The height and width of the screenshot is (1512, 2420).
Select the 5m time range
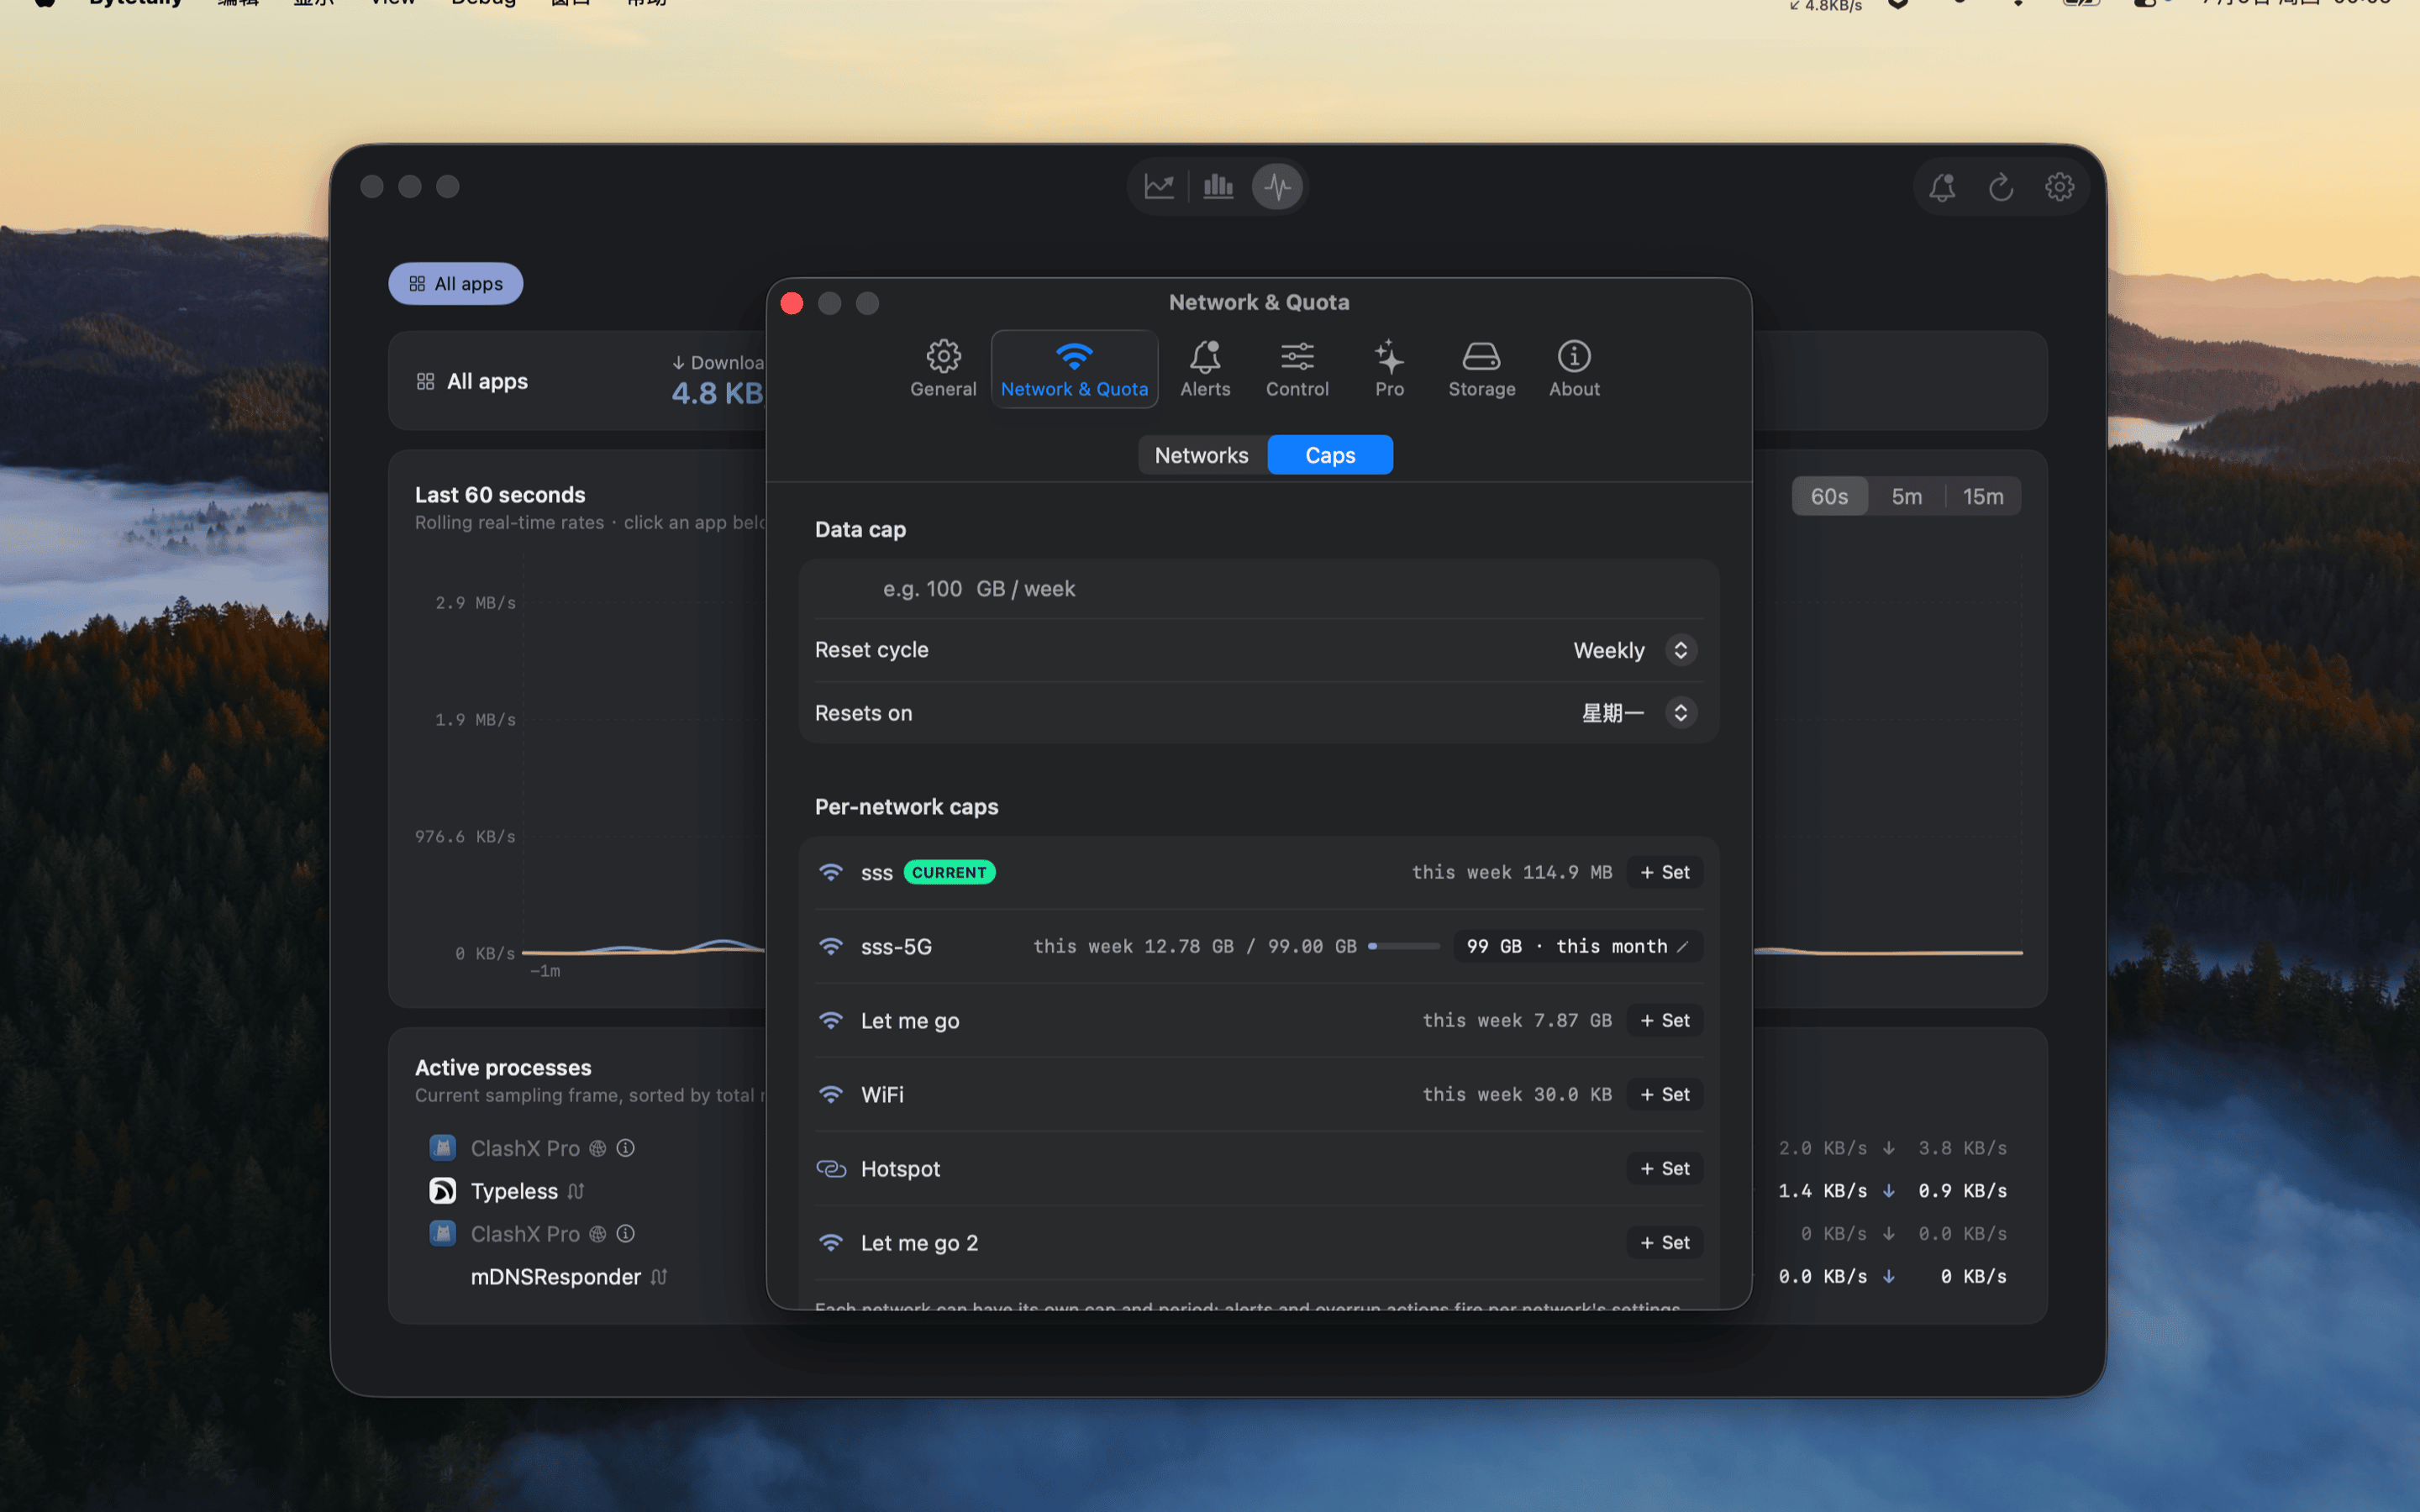point(1906,496)
